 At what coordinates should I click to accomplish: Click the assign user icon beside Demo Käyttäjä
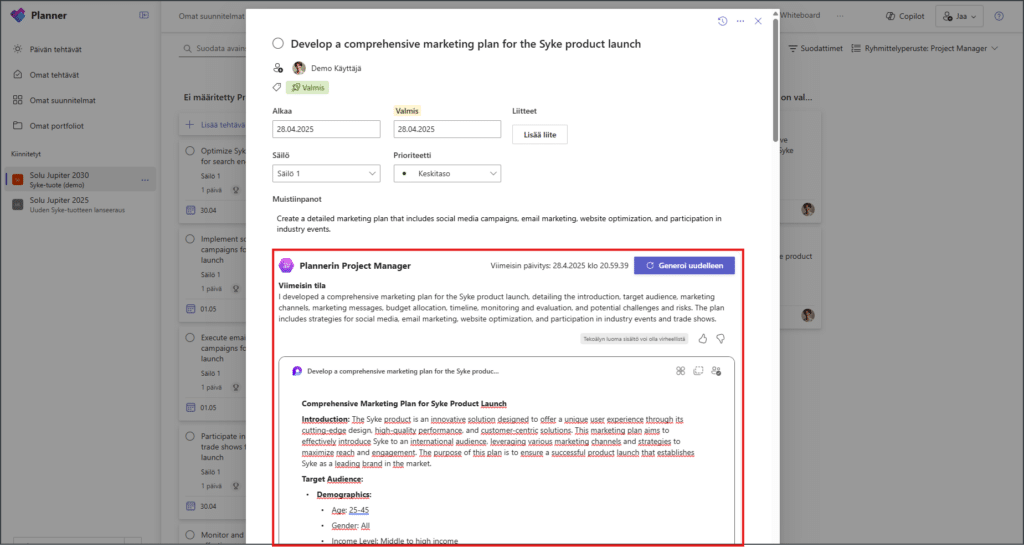click(x=278, y=68)
